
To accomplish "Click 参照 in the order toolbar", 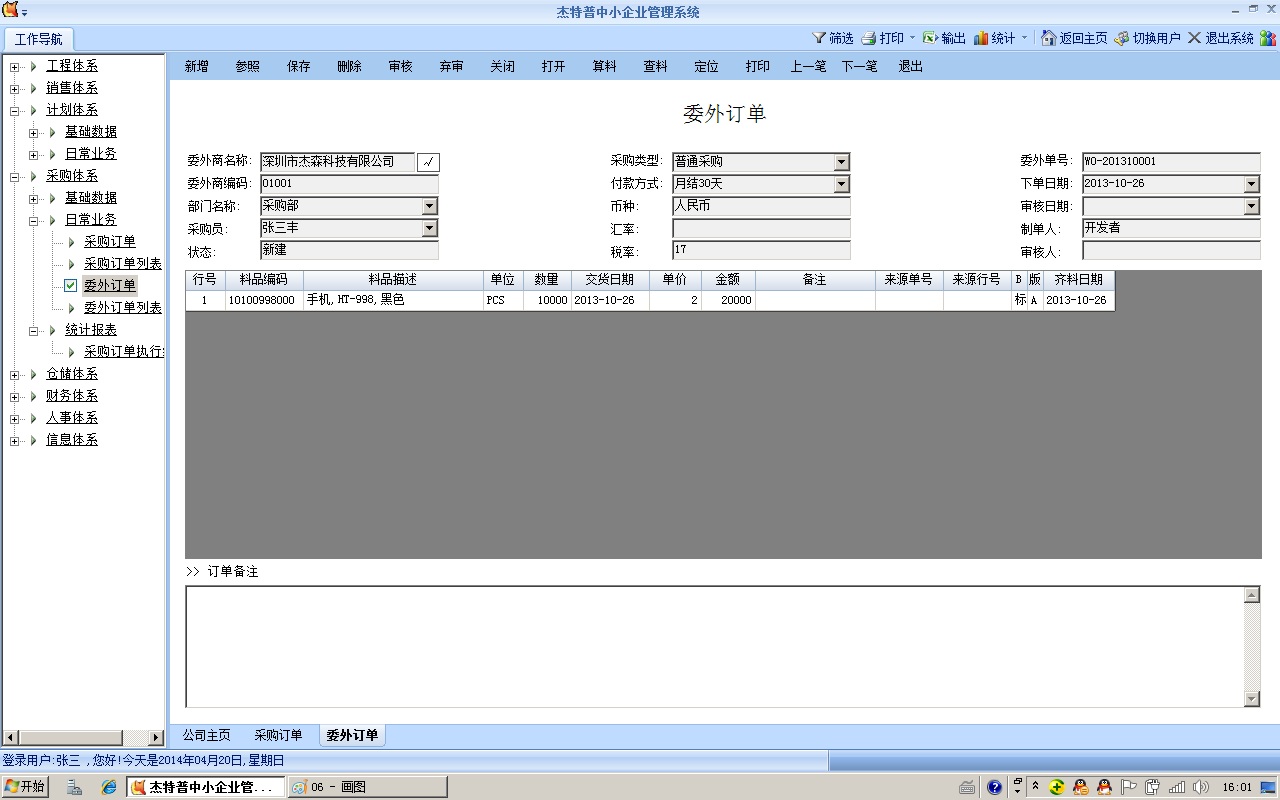I will [x=247, y=66].
